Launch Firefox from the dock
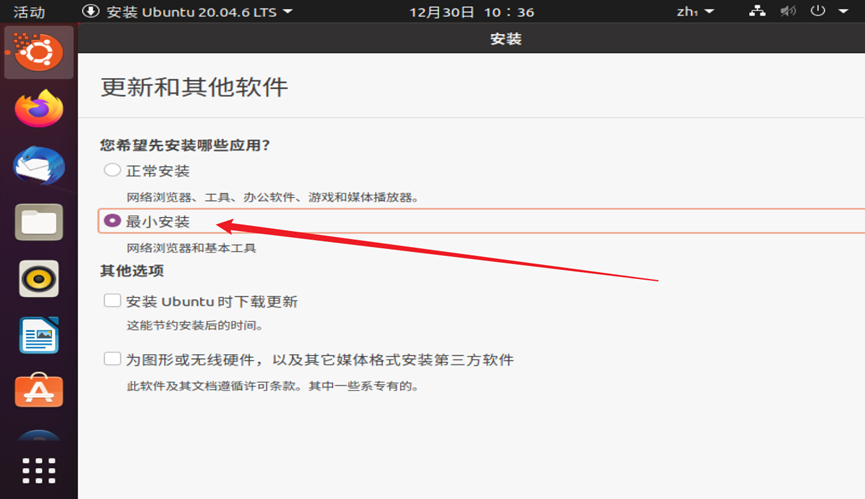The height and width of the screenshot is (499, 865). coord(39,109)
